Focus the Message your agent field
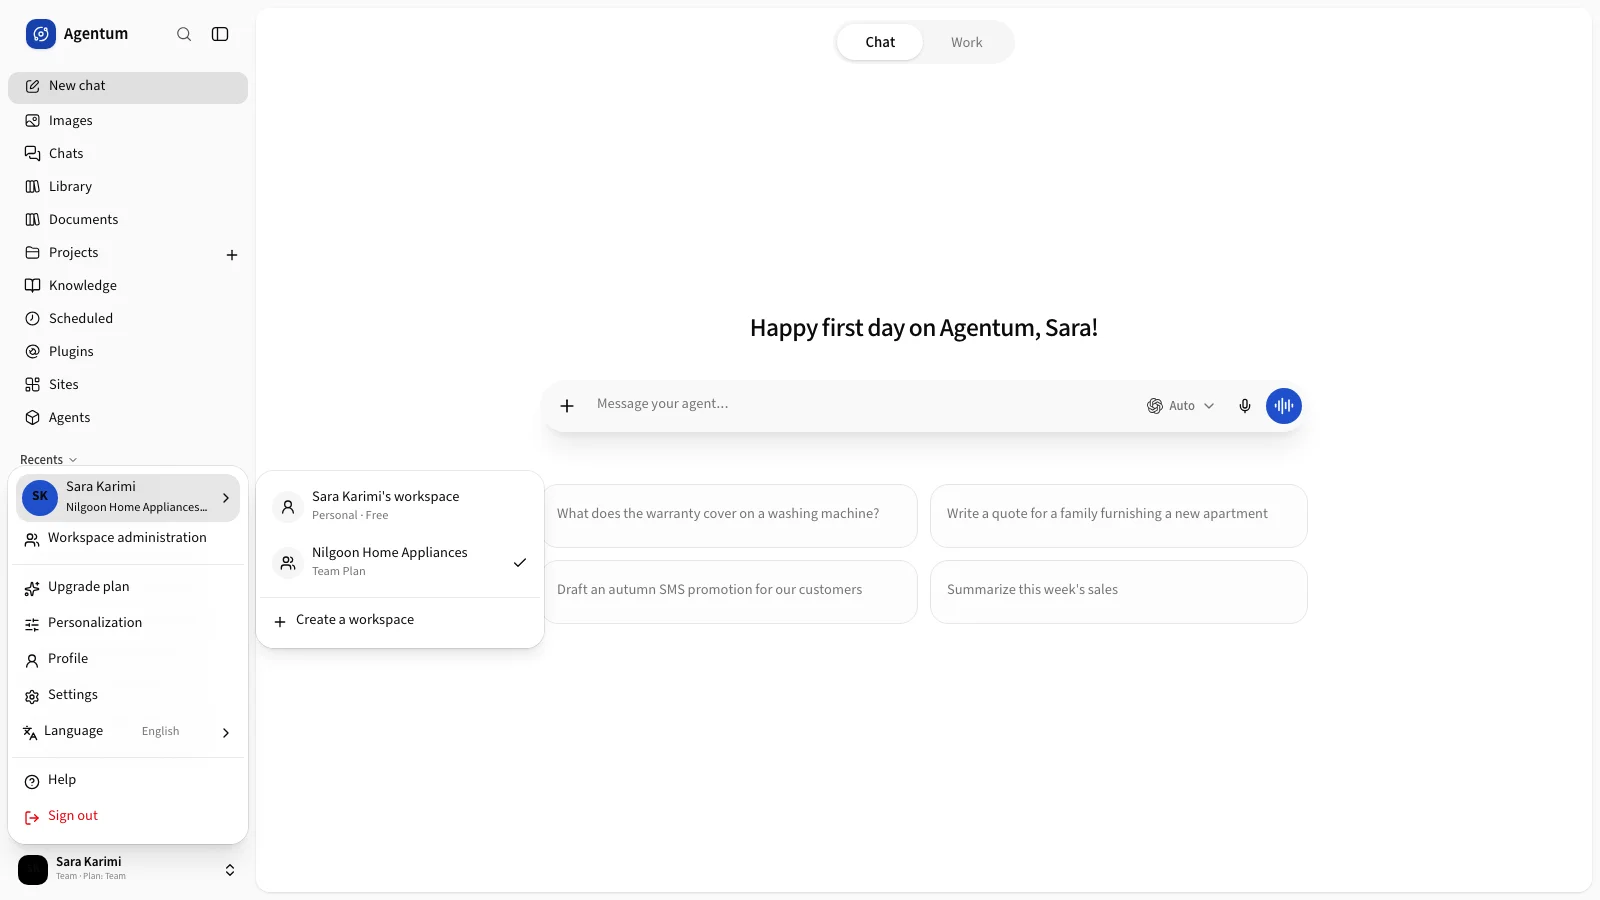The height and width of the screenshot is (900, 1600). [x=860, y=405]
